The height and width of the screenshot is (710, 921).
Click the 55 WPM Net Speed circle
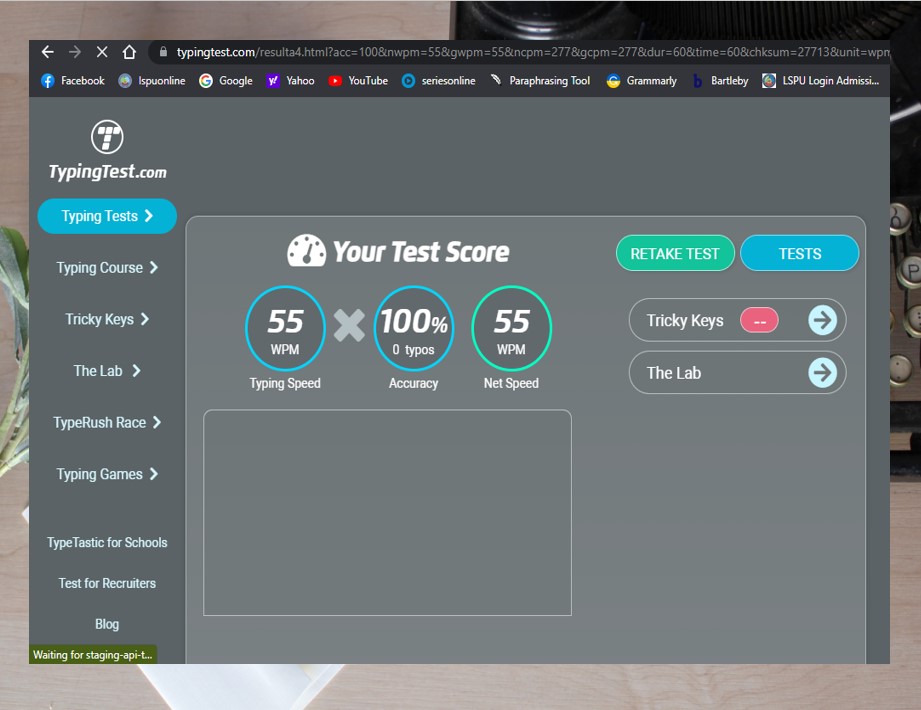coord(511,328)
